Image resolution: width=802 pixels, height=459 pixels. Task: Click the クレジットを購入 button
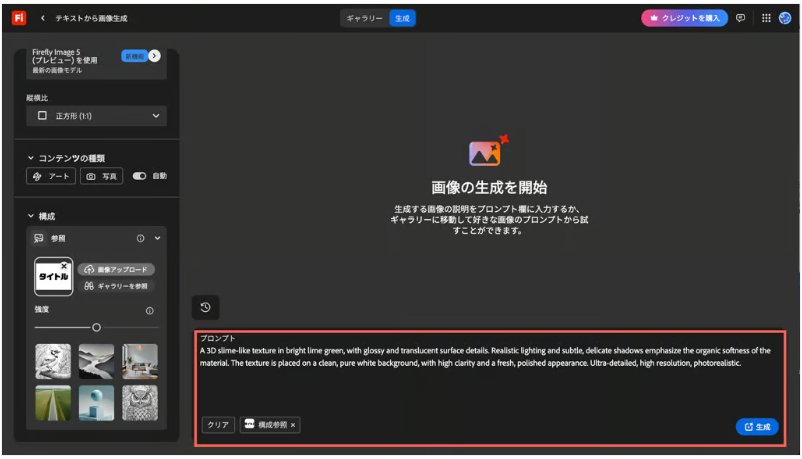[685, 18]
